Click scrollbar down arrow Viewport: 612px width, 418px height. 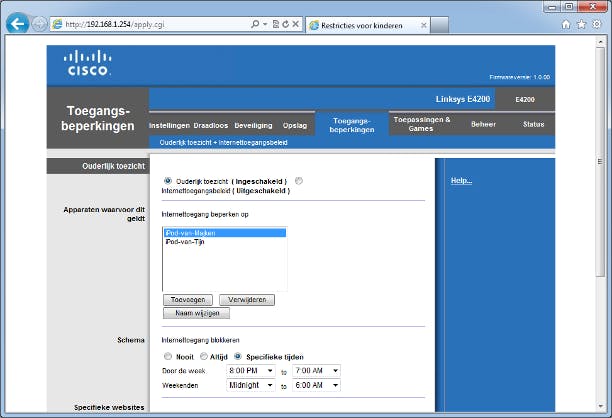600,406
